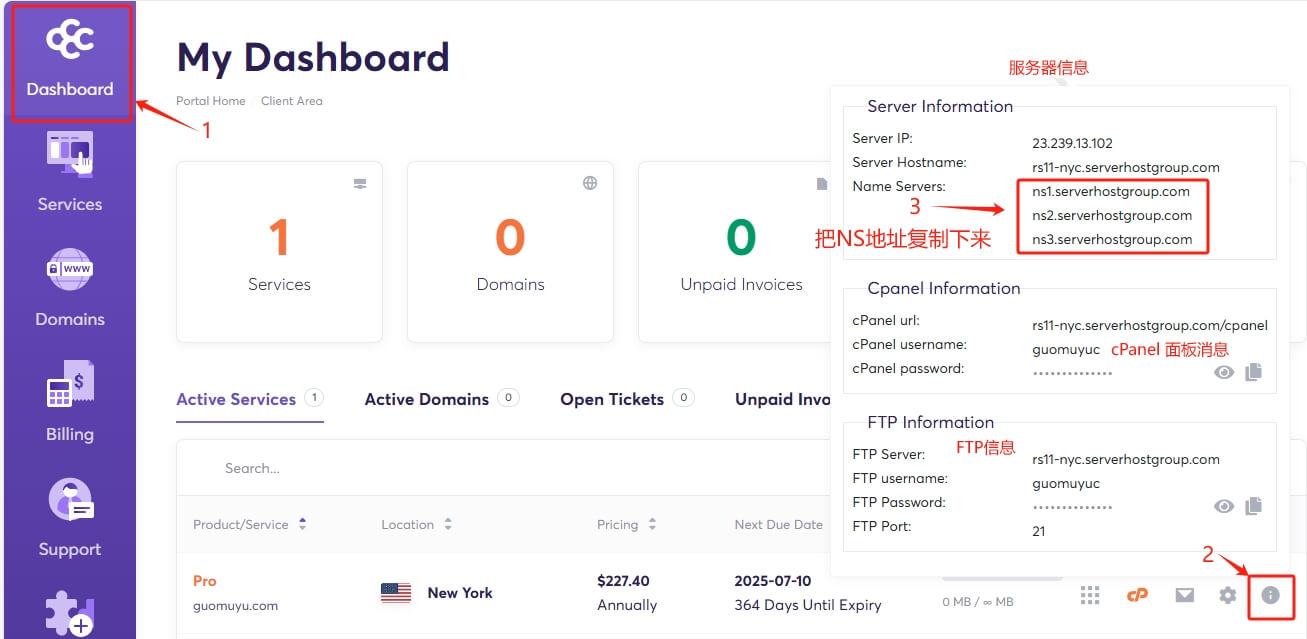Copy the cPanel password
1307x639 pixels.
coord(1254,372)
